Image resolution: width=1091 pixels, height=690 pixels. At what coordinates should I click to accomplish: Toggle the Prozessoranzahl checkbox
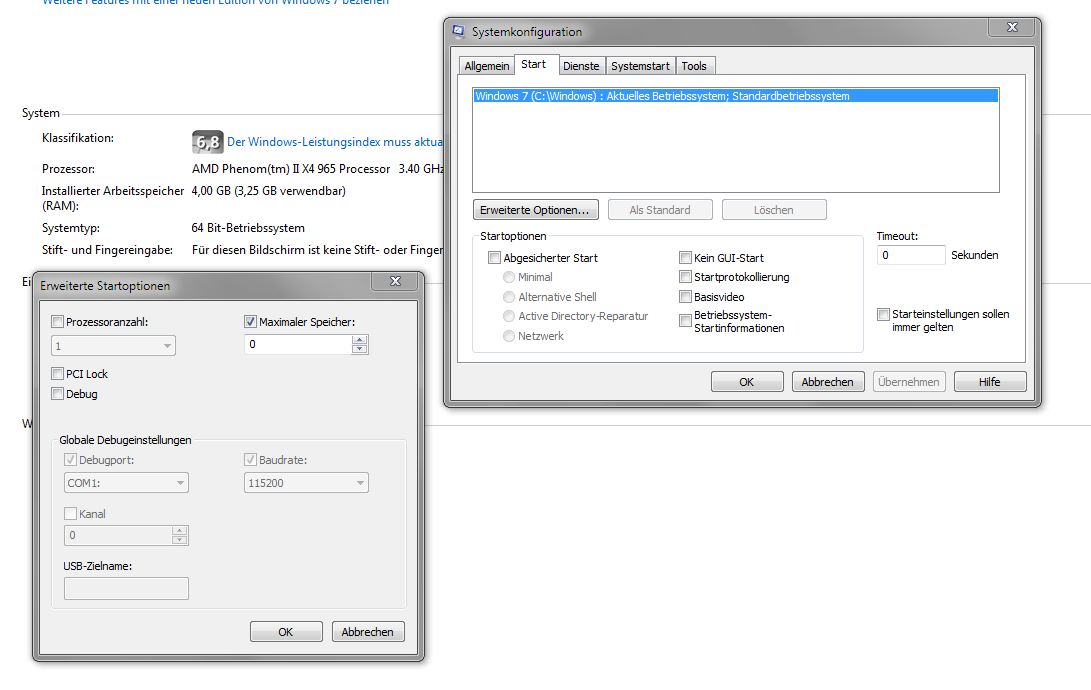58,322
